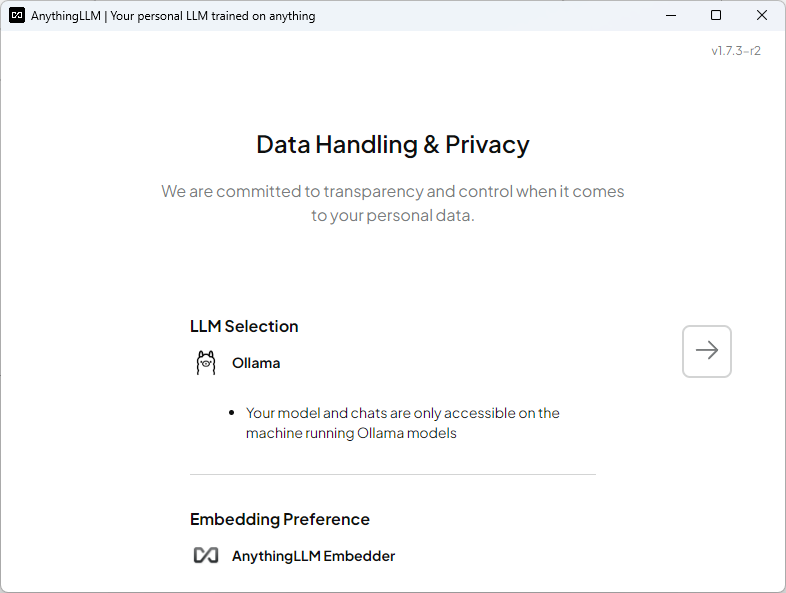The width and height of the screenshot is (786, 593).
Task: Click the AnythingLLM app icon in title bar
Action: point(17,16)
